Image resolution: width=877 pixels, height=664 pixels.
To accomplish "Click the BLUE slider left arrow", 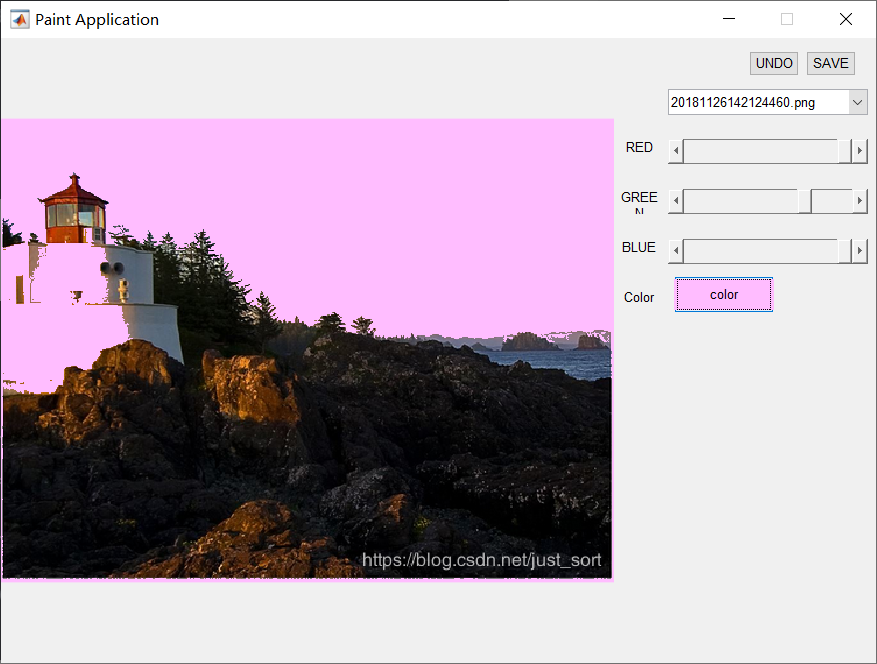I will [675, 251].
